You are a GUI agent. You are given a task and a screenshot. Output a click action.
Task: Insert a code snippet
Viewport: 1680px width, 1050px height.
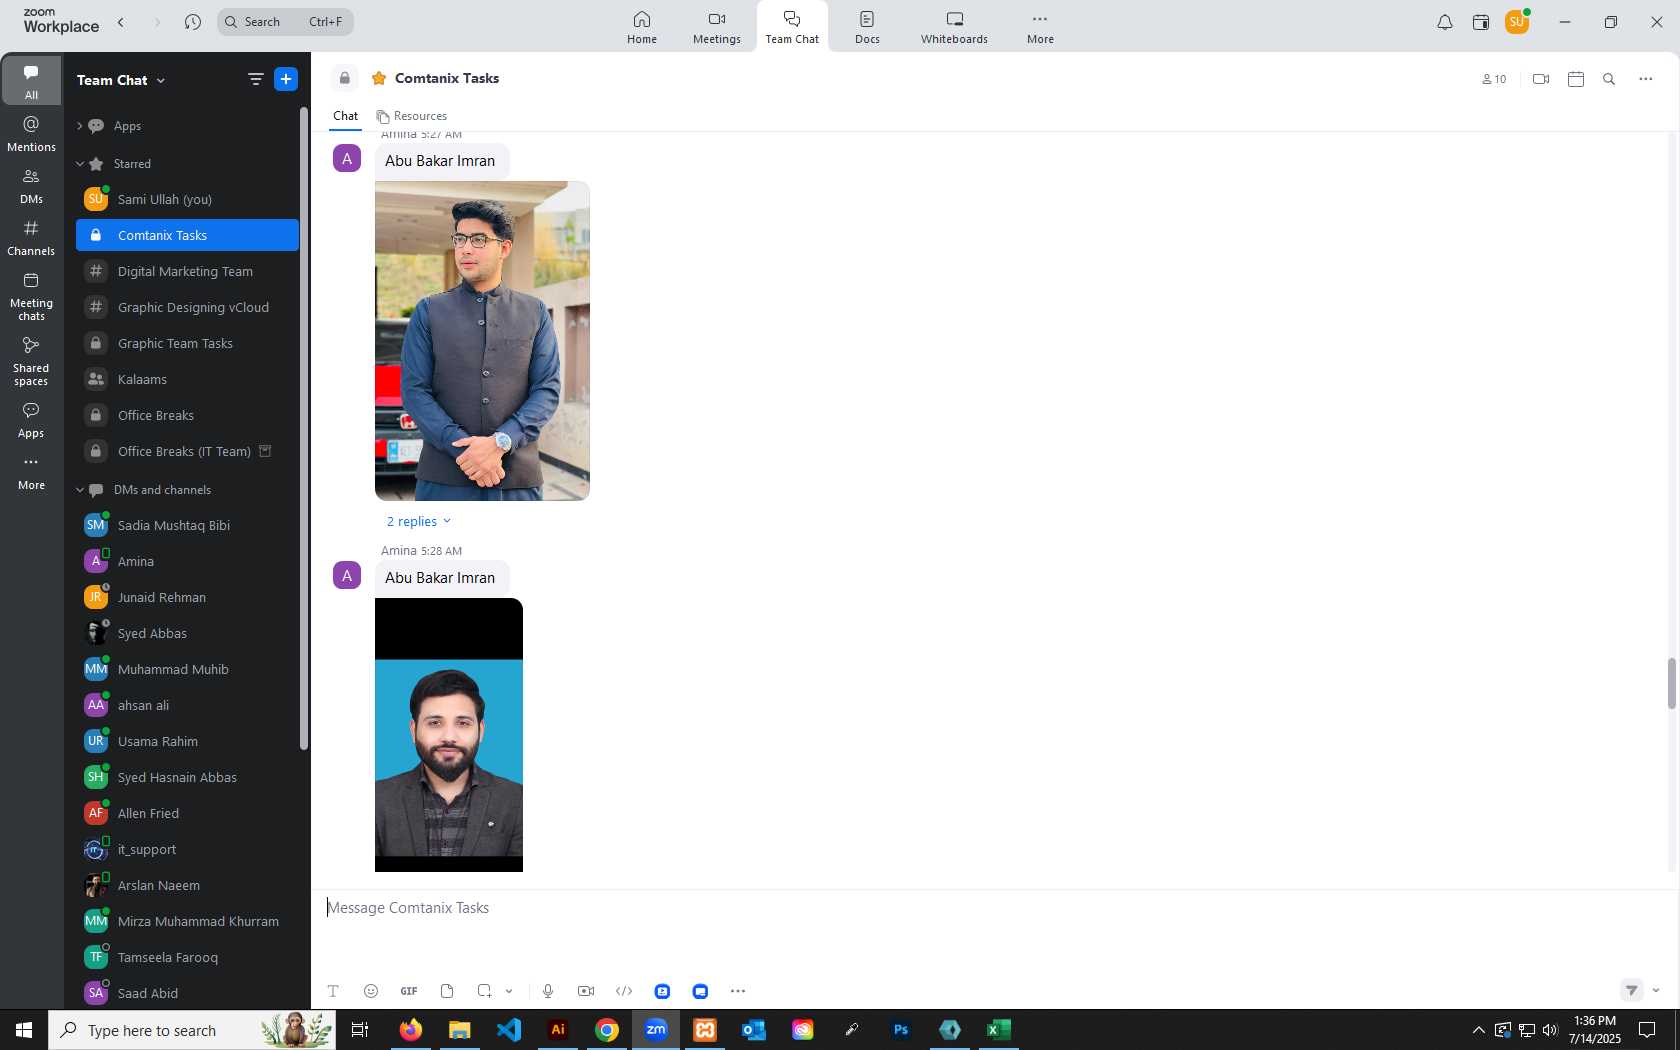coord(624,991)
